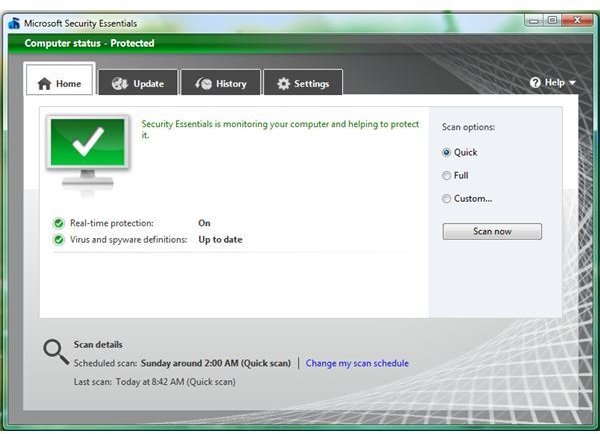The width and height of the screenshot is (600, 434).
Task: Click green check beside Virus and spyware definitions
Action: pos(59,240)
